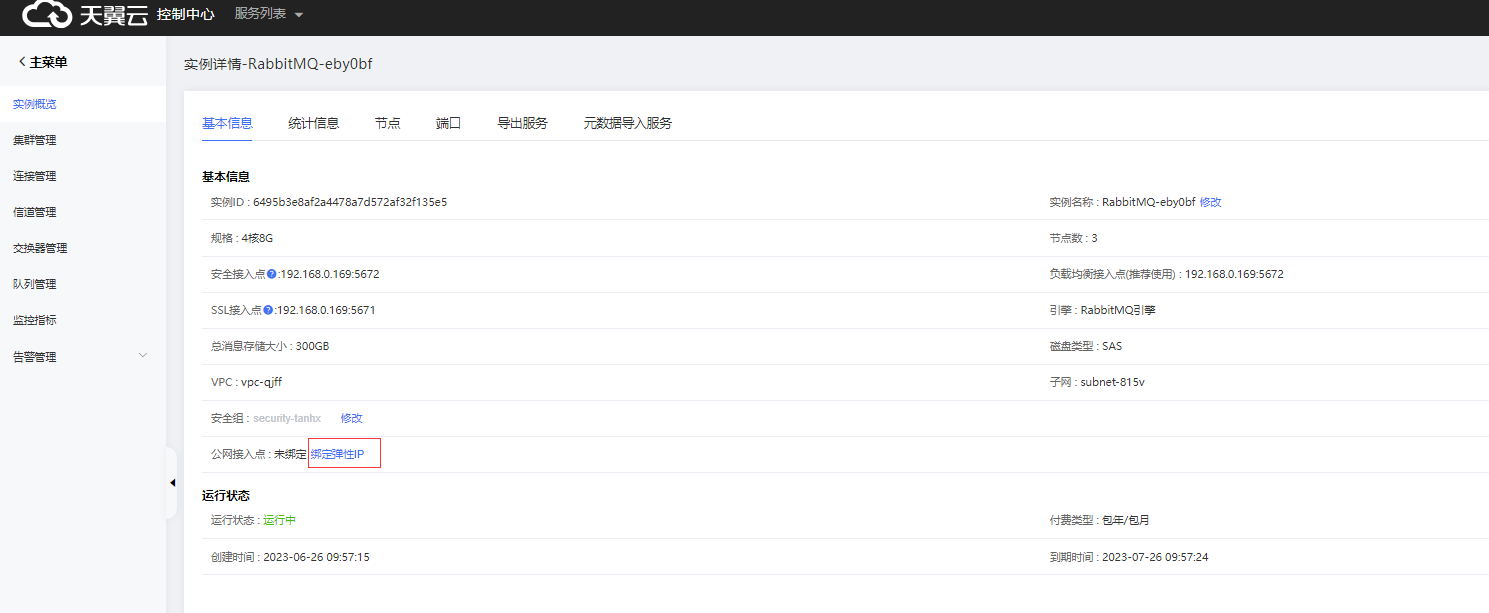This screenshot has width=1489, height=613.
Task: Open 交换器管理 in the sidebar
Action: tap(40, 248)
